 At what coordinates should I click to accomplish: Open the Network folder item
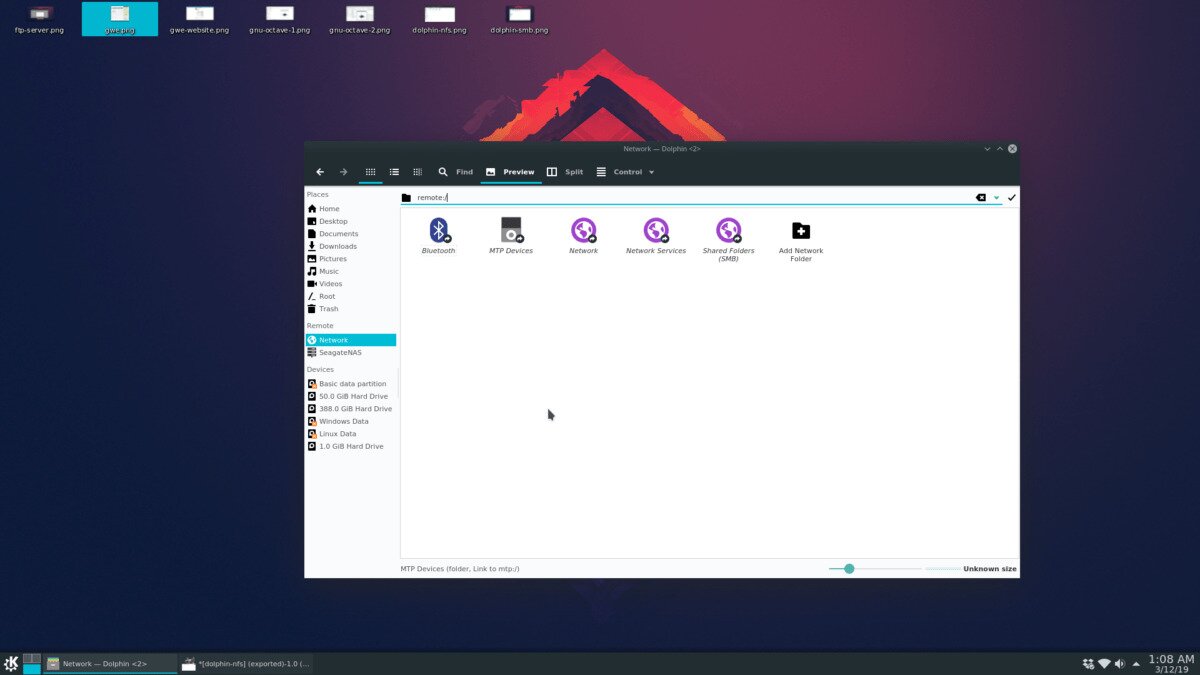pyautogui.click(x=584, y=236)
